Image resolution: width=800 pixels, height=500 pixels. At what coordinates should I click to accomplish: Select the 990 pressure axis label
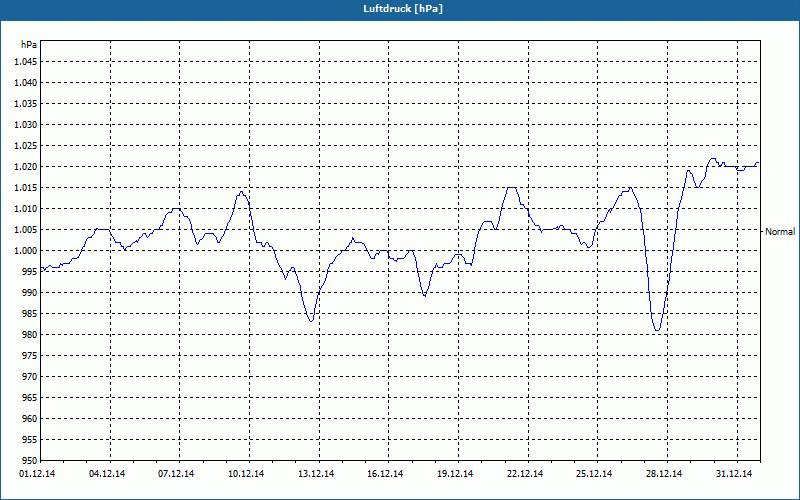(x=30, y=292)
